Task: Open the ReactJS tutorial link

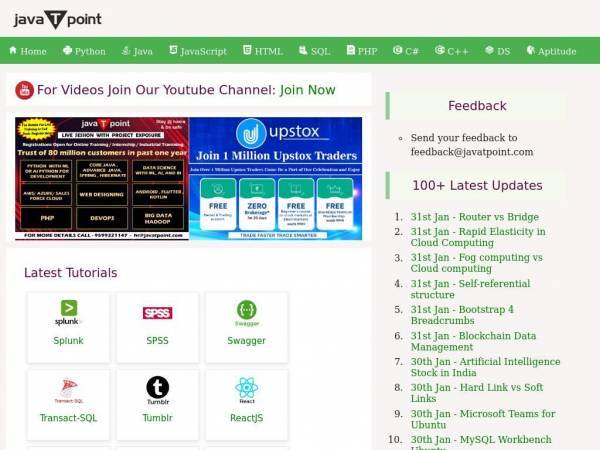Action: (x=247, y=418)
